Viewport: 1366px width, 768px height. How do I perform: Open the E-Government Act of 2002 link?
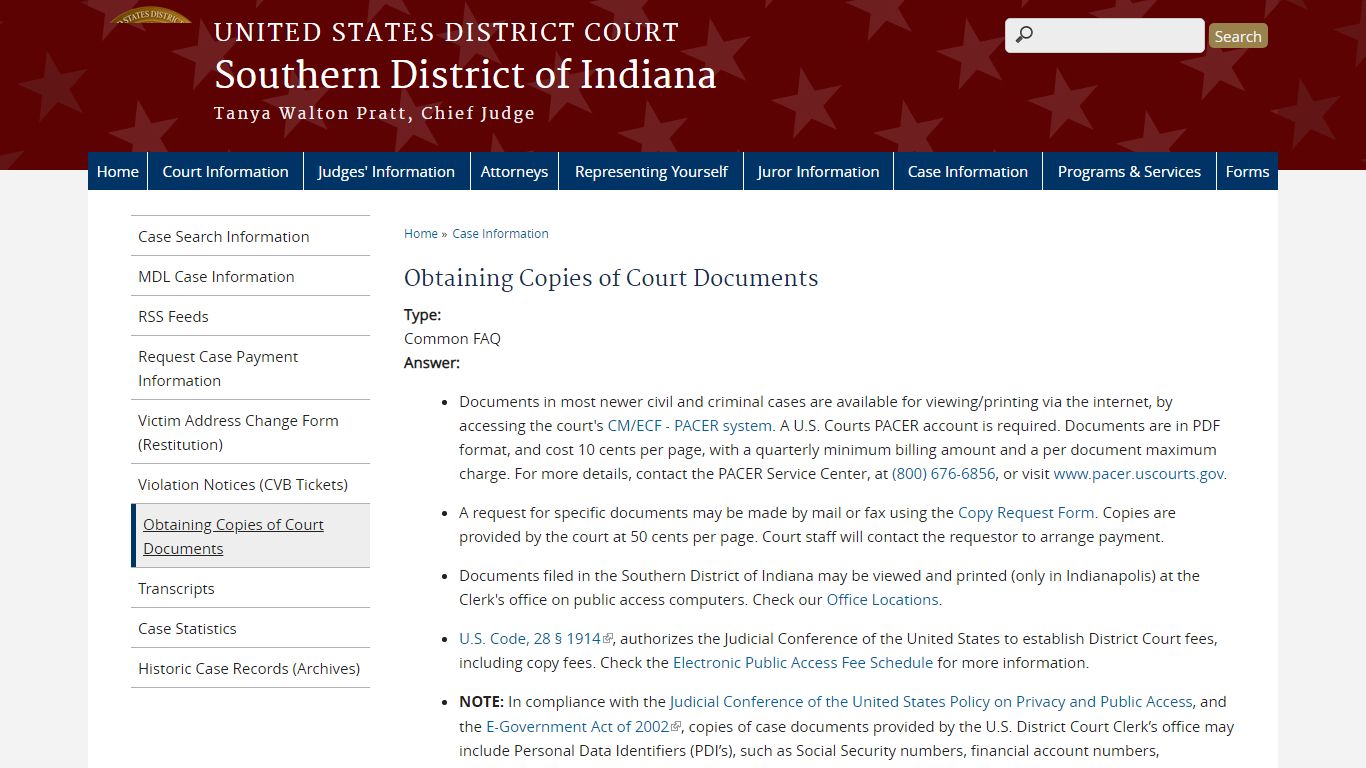click(x=577, y=726)
